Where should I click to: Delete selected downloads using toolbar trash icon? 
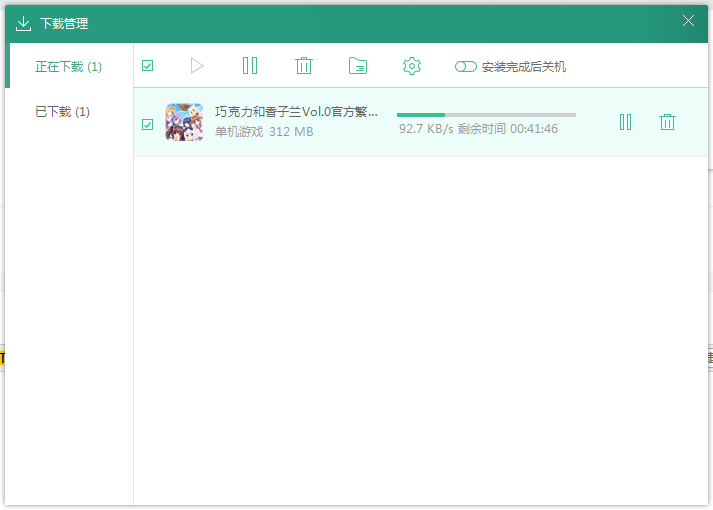click(x=303, y=66)
